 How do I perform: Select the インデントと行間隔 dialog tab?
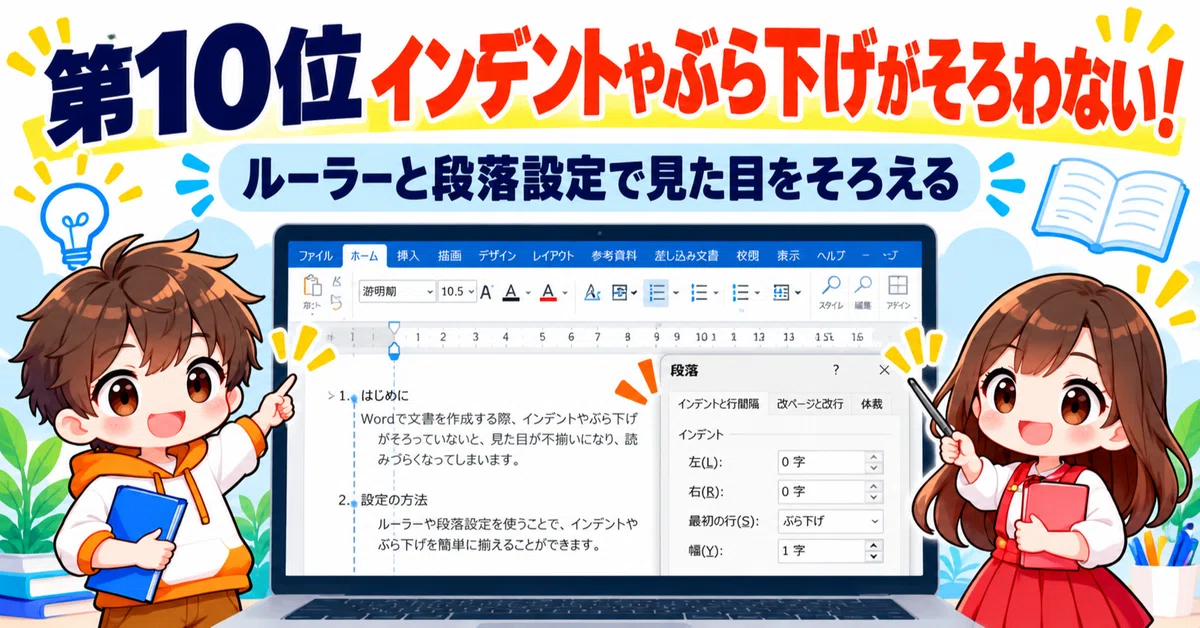(718, 404)
